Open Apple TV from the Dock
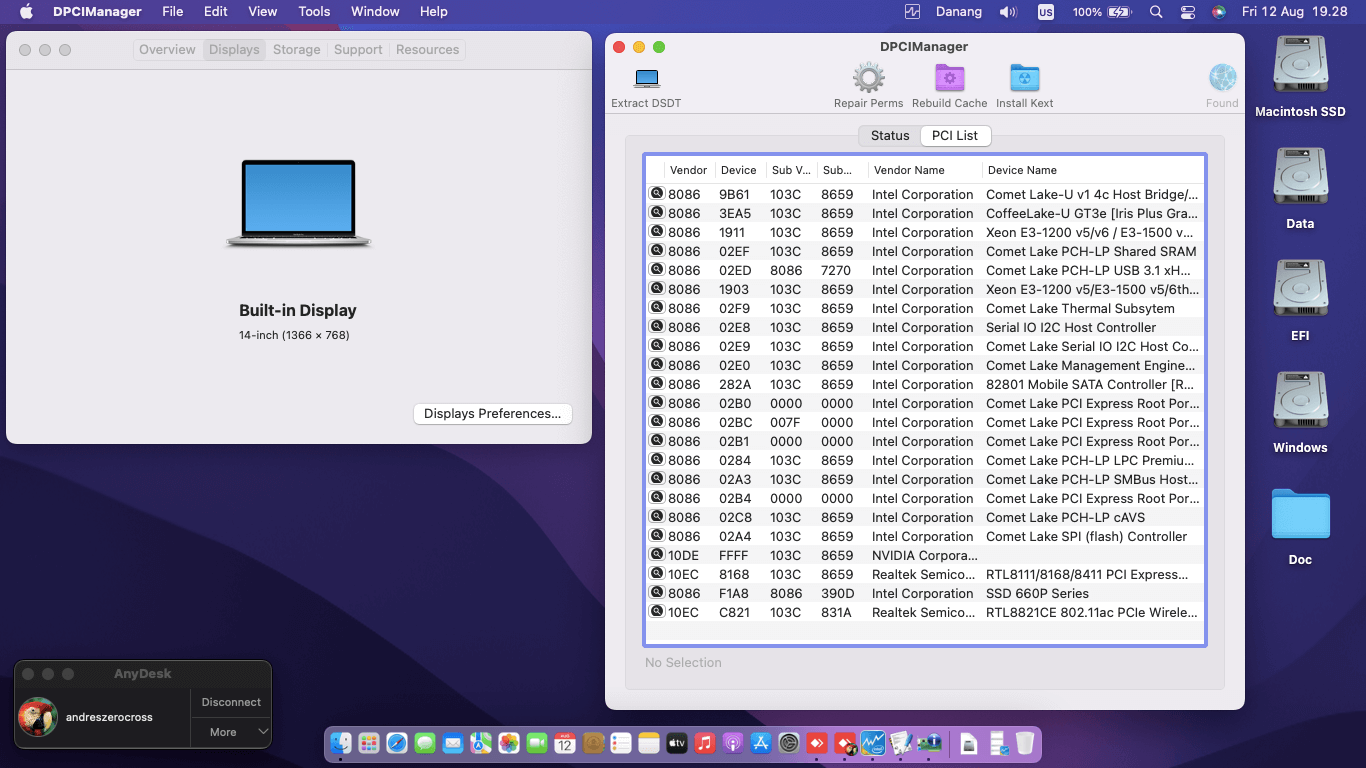The image size is (1366, 768). tap(677, 743)
